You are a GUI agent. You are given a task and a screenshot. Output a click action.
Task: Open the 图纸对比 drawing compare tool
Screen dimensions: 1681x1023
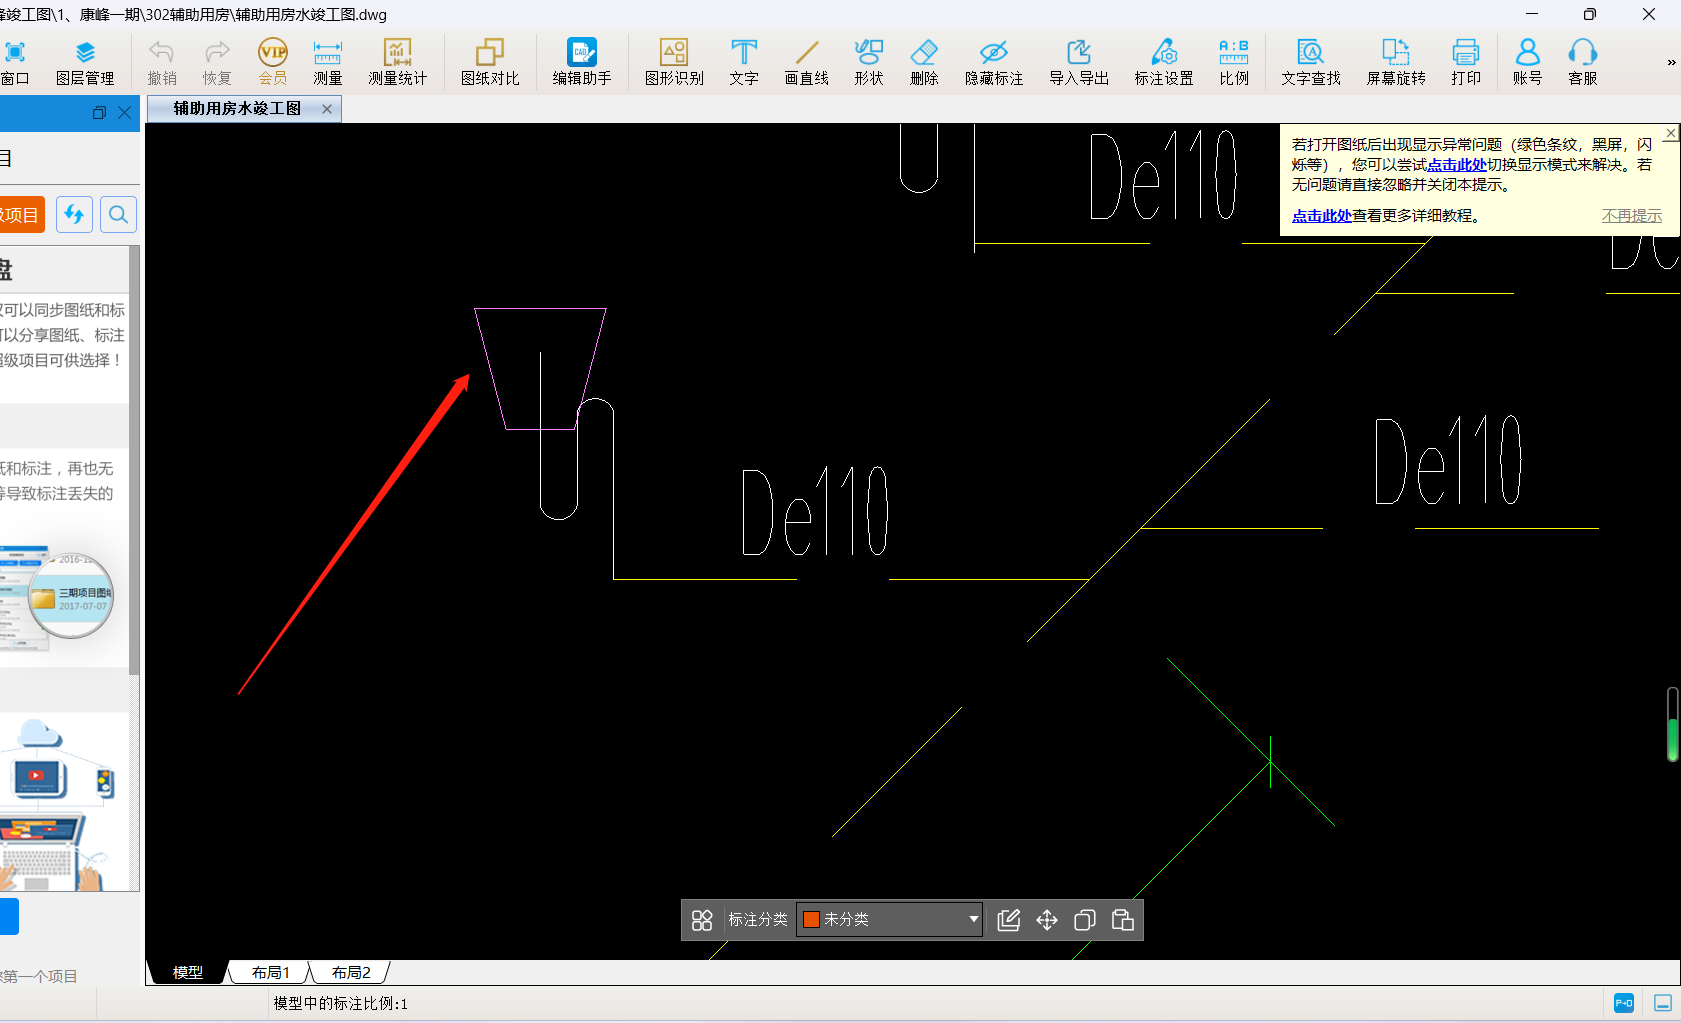coord(490,62)
